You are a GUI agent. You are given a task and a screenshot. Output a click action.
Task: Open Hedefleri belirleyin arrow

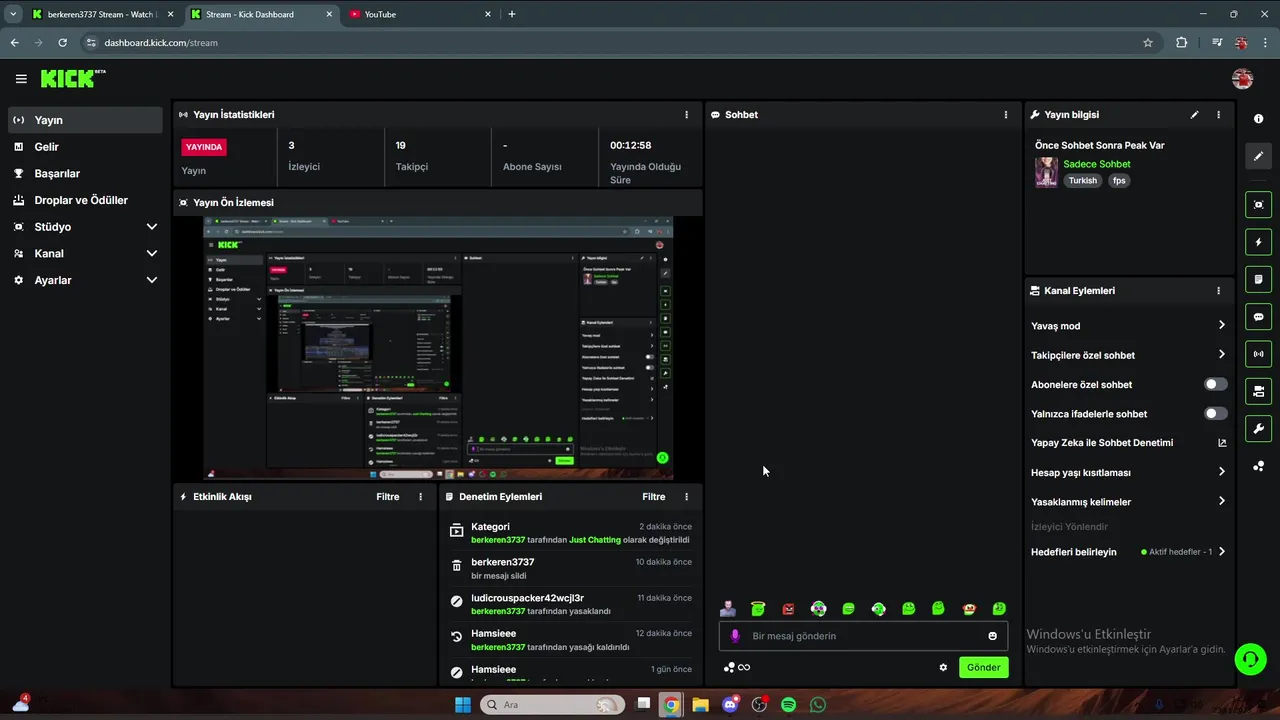1221,551
